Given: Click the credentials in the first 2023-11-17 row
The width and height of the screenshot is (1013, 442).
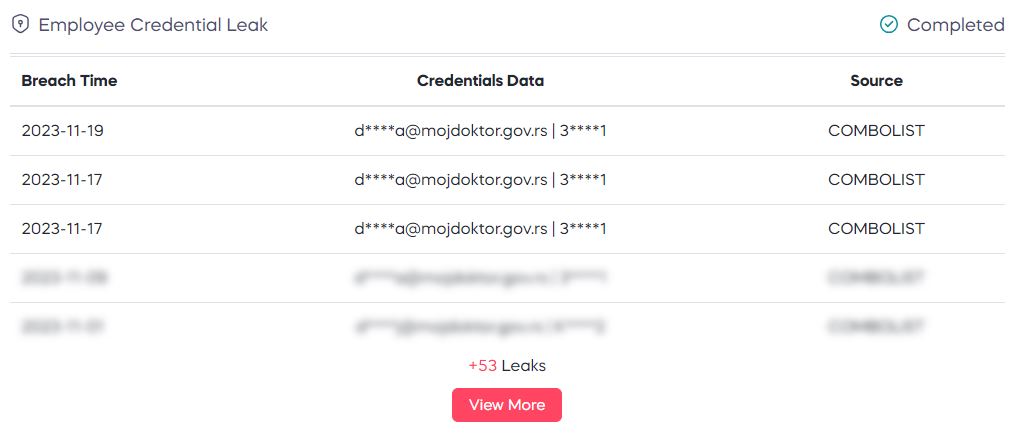Looking at the screenshot, I should point(480,180).
